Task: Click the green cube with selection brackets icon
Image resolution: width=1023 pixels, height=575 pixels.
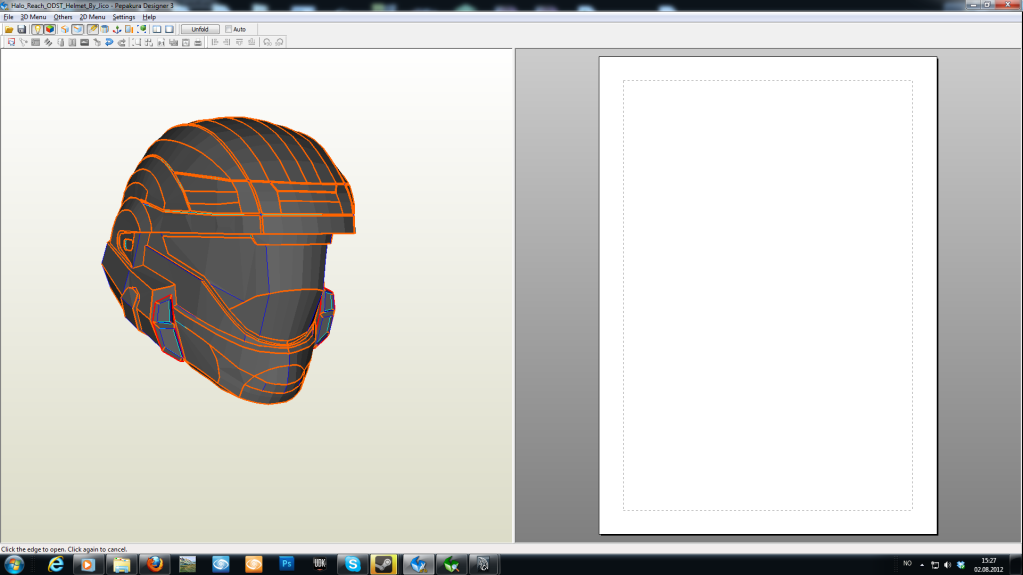Action: coord(142,29)
